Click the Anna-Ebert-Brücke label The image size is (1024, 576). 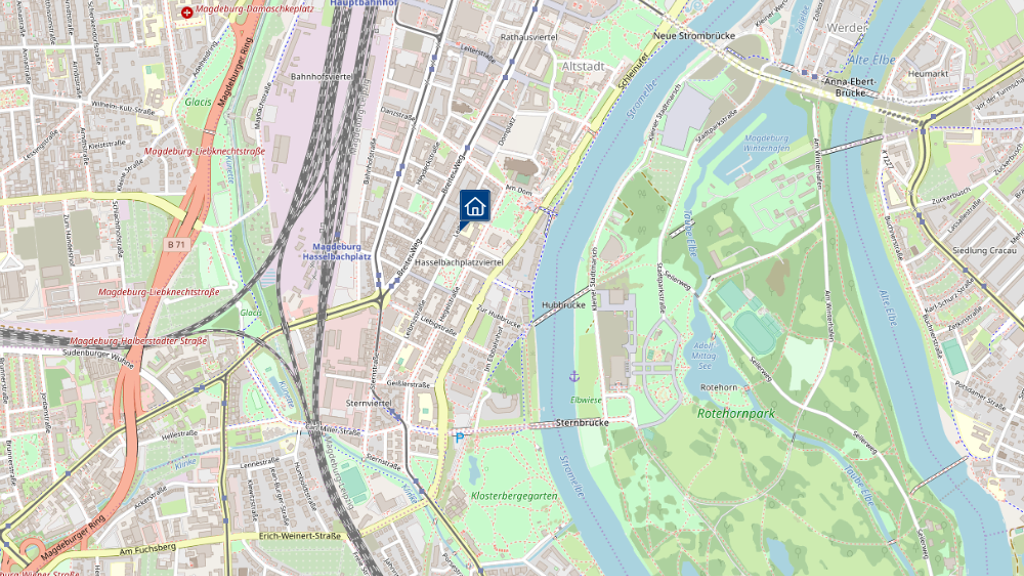pos(850,88)
